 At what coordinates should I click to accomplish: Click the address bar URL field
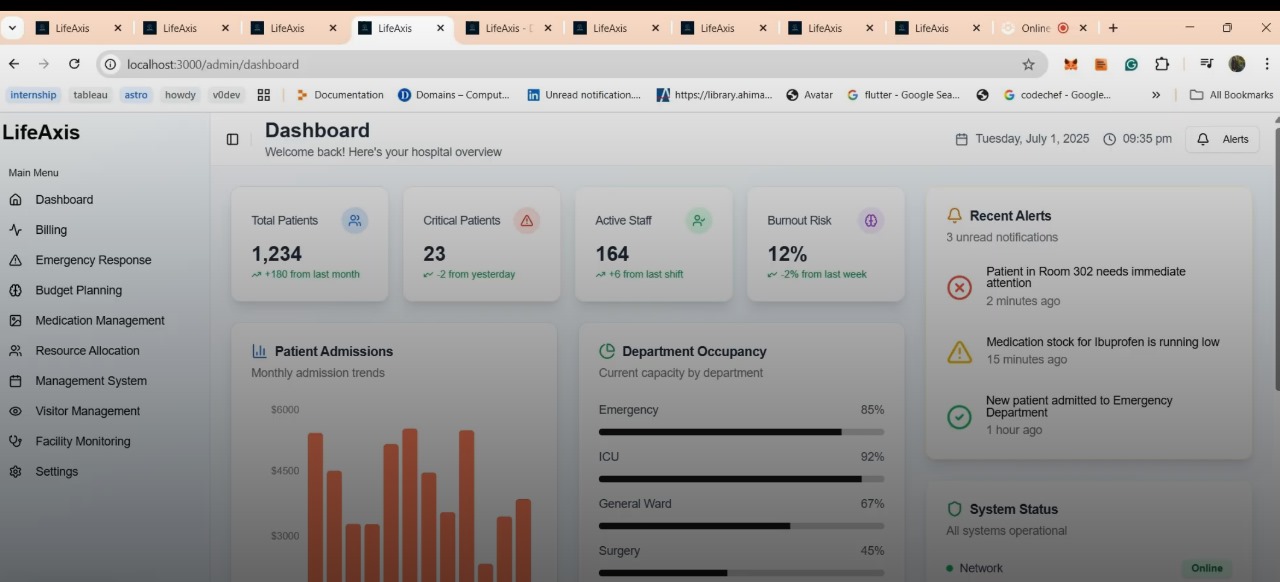pos(570,64)
